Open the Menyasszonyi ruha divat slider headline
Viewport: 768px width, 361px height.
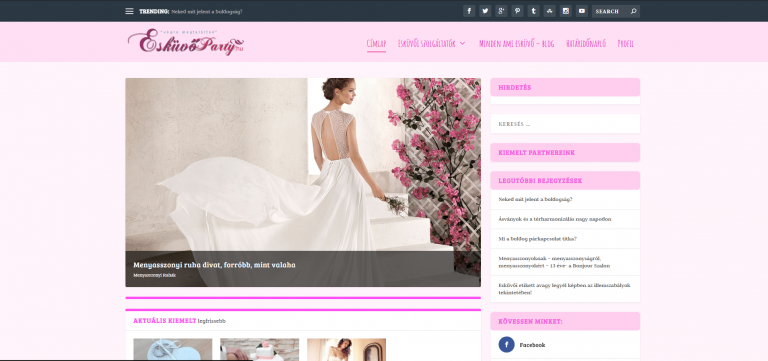click(x=214, y=265)
